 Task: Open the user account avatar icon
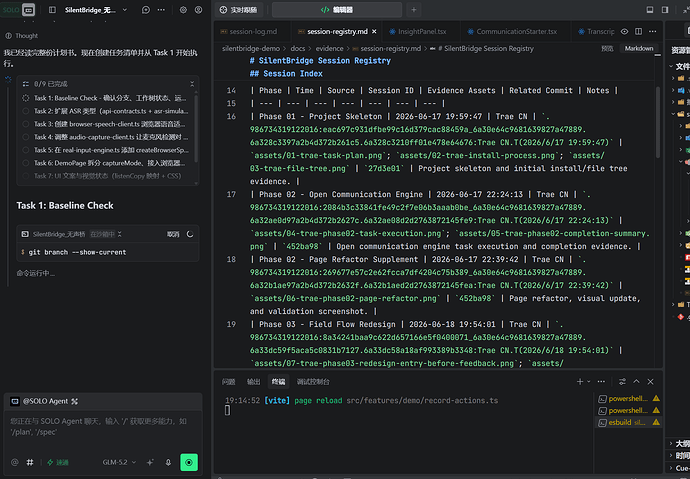click(198, 10)
